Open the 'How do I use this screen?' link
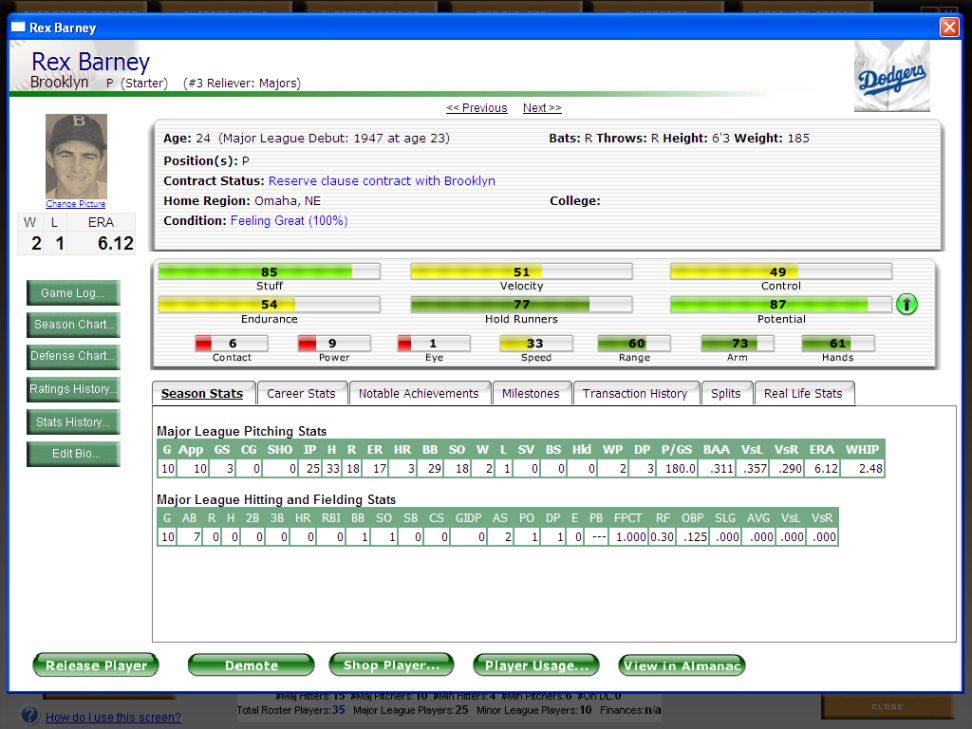The height and width of the screenshot is (729, 972). click(x=113, y=717)
